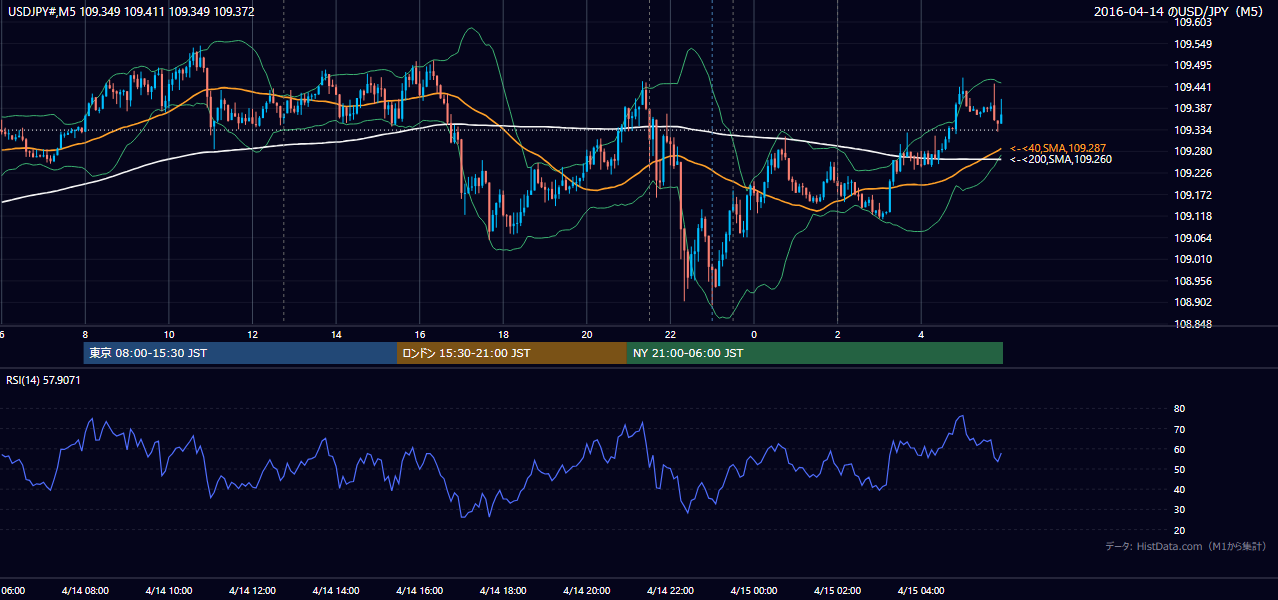Click the 4/14 08:00 date axis label
The image size is (1278, 600).
click(85, 591)
